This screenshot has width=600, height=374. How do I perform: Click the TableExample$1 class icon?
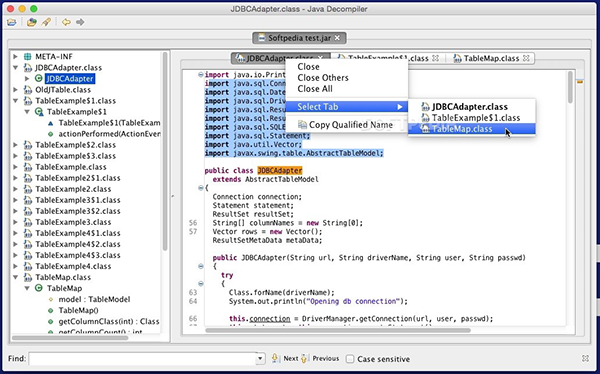coord(39,112)
